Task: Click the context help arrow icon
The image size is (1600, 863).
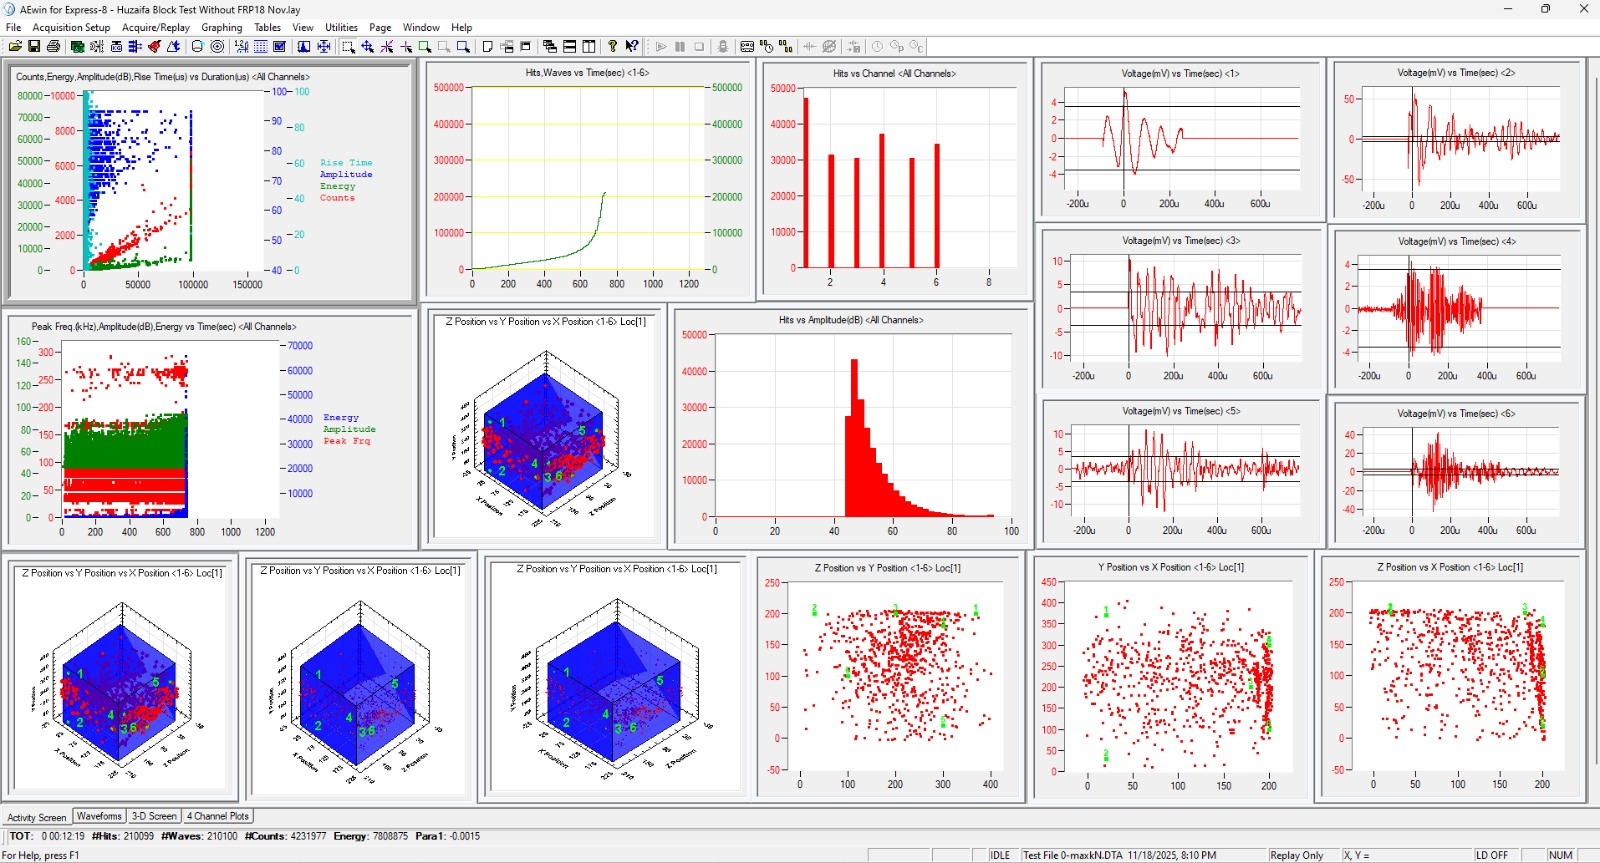Action: click(x=632, y=47)
